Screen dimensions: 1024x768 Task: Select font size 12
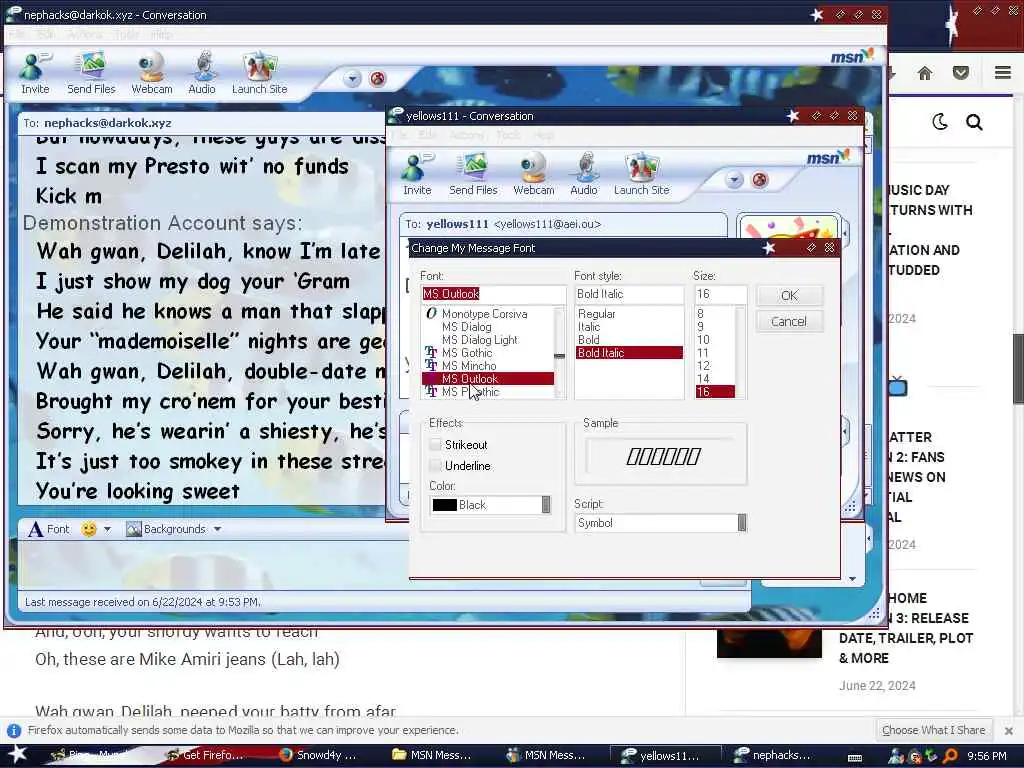pyautogui.click(x=703, y=366)
